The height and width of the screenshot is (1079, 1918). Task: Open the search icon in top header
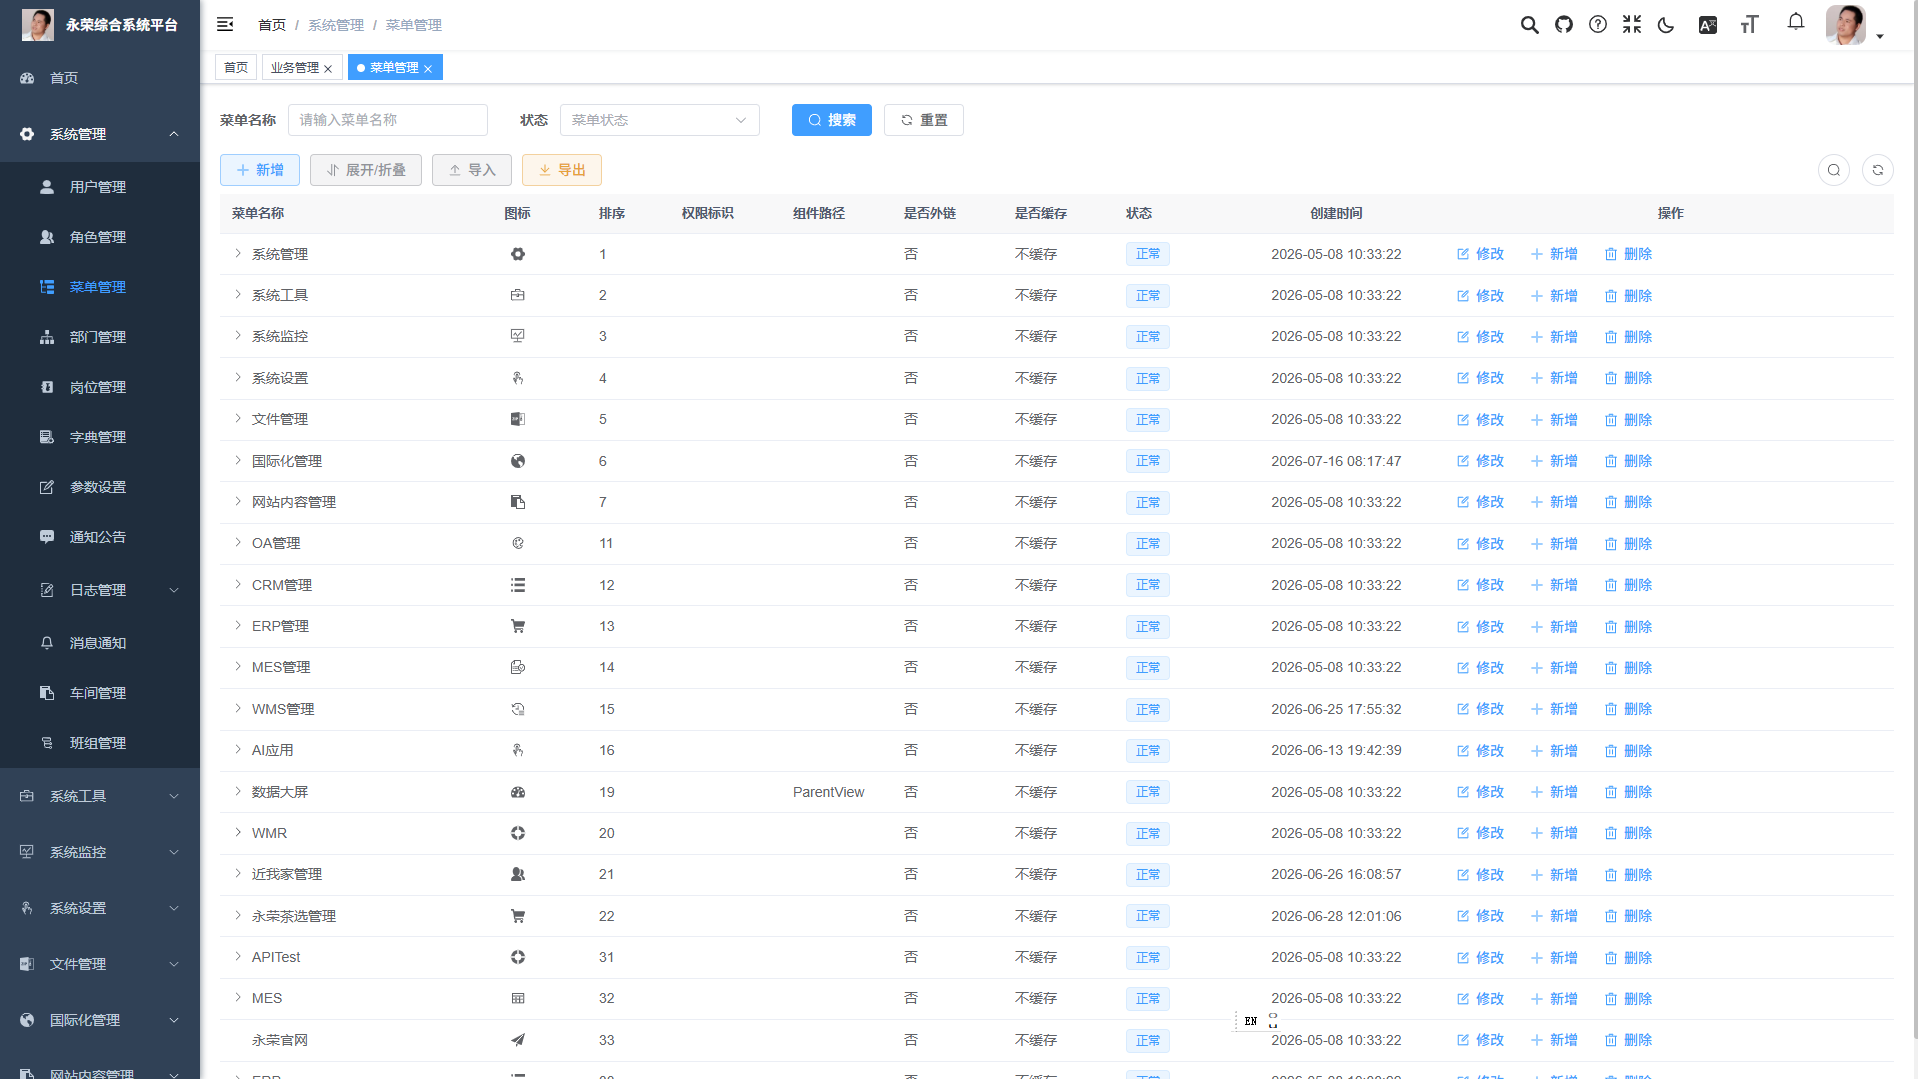click(x=1529, y=25)
